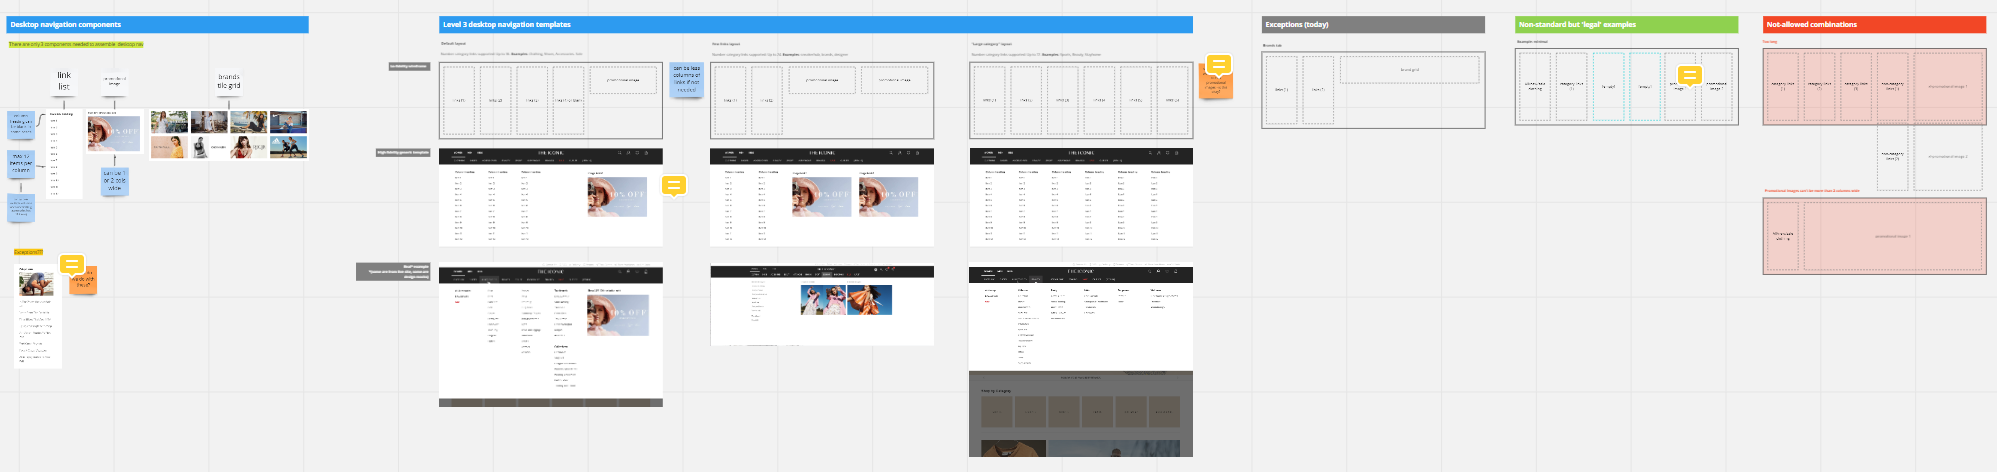Select the gray 'Real example' label tag

click(393, 271)
